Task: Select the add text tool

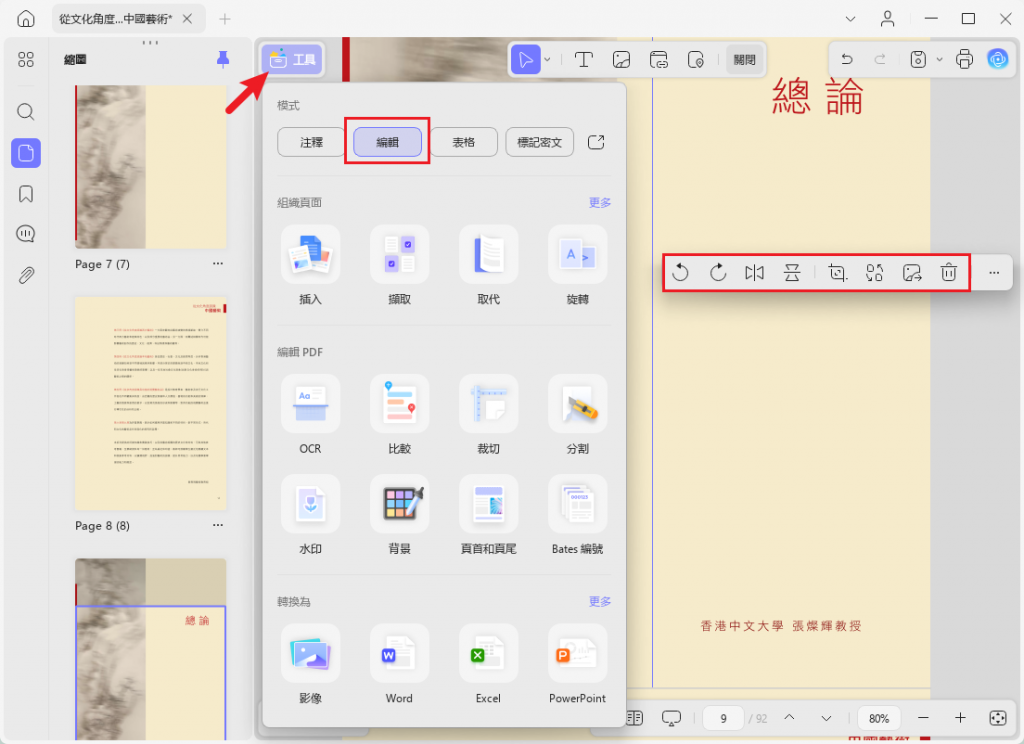Action: pyautogui.click(x=583, y=59)
